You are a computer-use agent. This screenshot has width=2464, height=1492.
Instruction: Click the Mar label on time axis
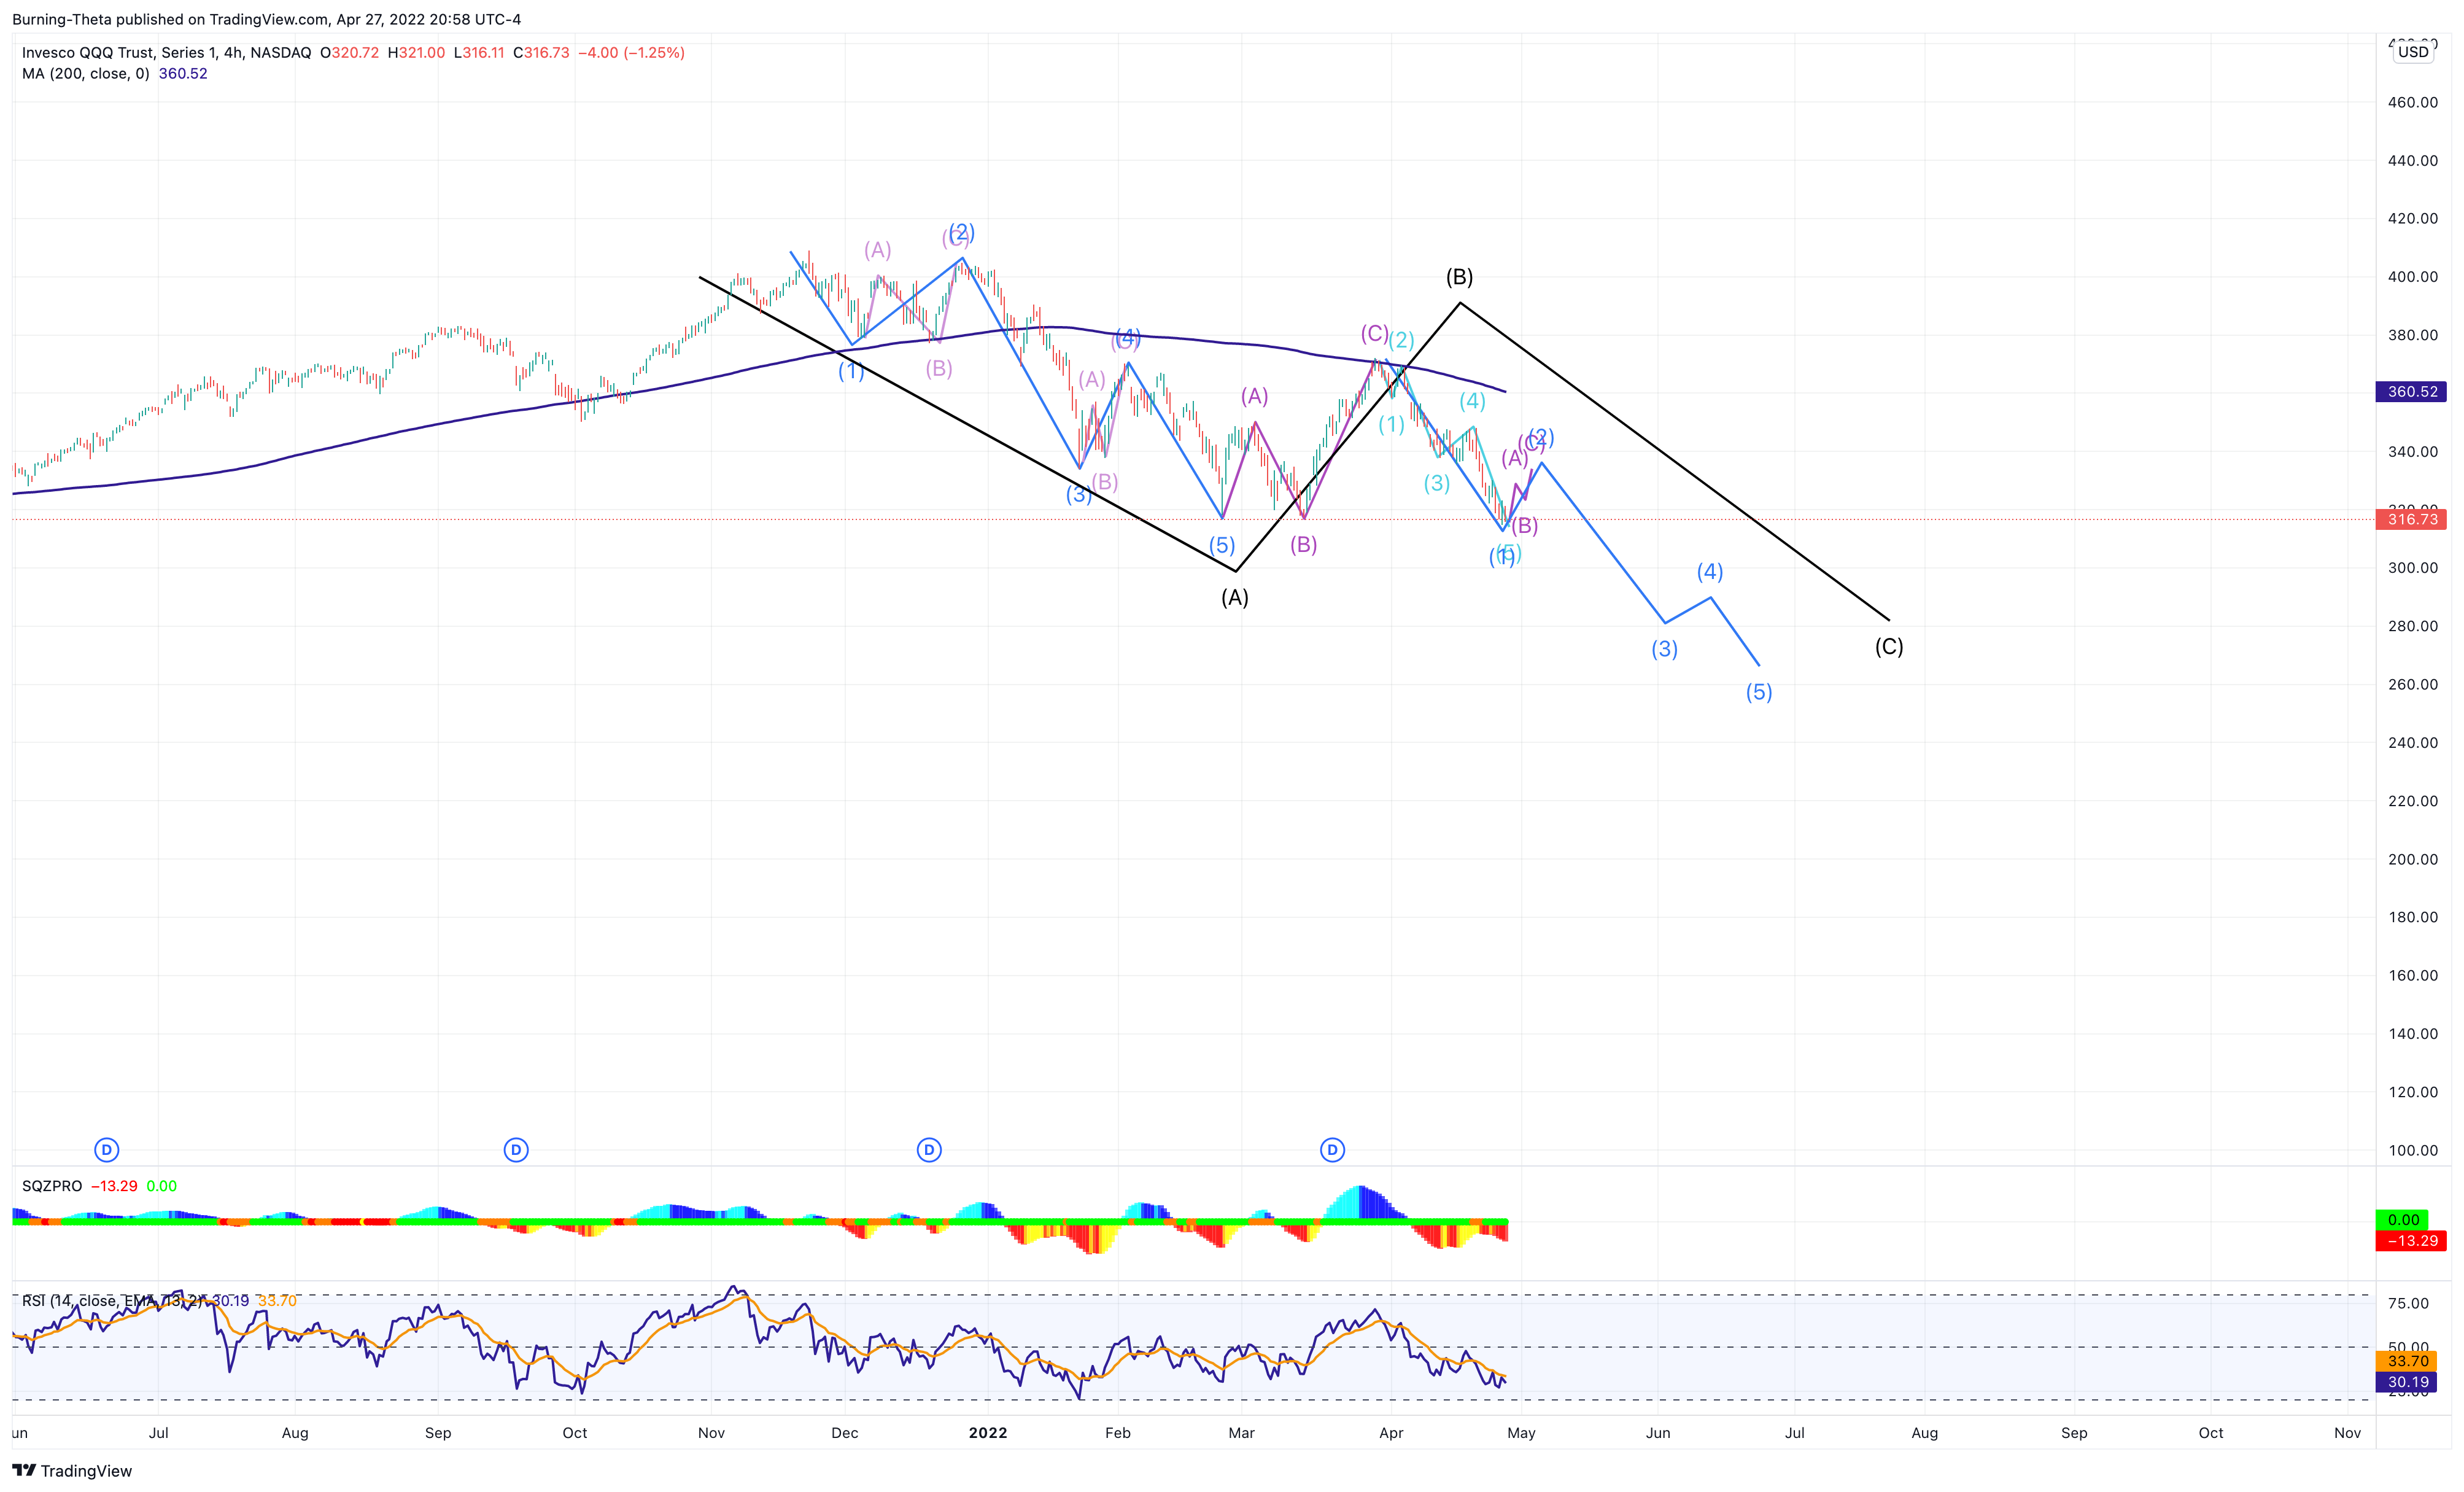coord(1241,1433)
